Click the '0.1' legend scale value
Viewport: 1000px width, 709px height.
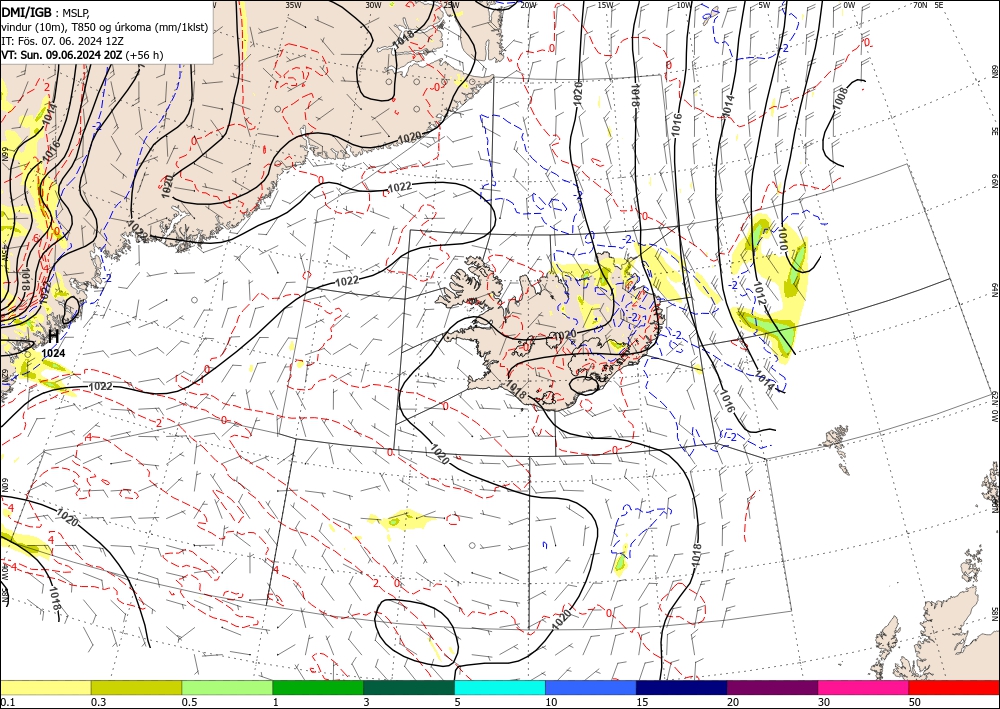click(6, 702)
